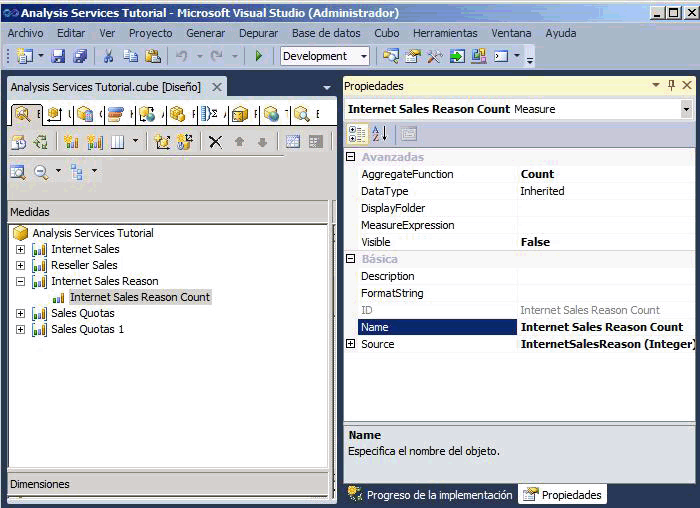The width and height of the screenshot is (700, 508).
Task: Click the Dimensiones pane header
Action: (x=169, y=484)
